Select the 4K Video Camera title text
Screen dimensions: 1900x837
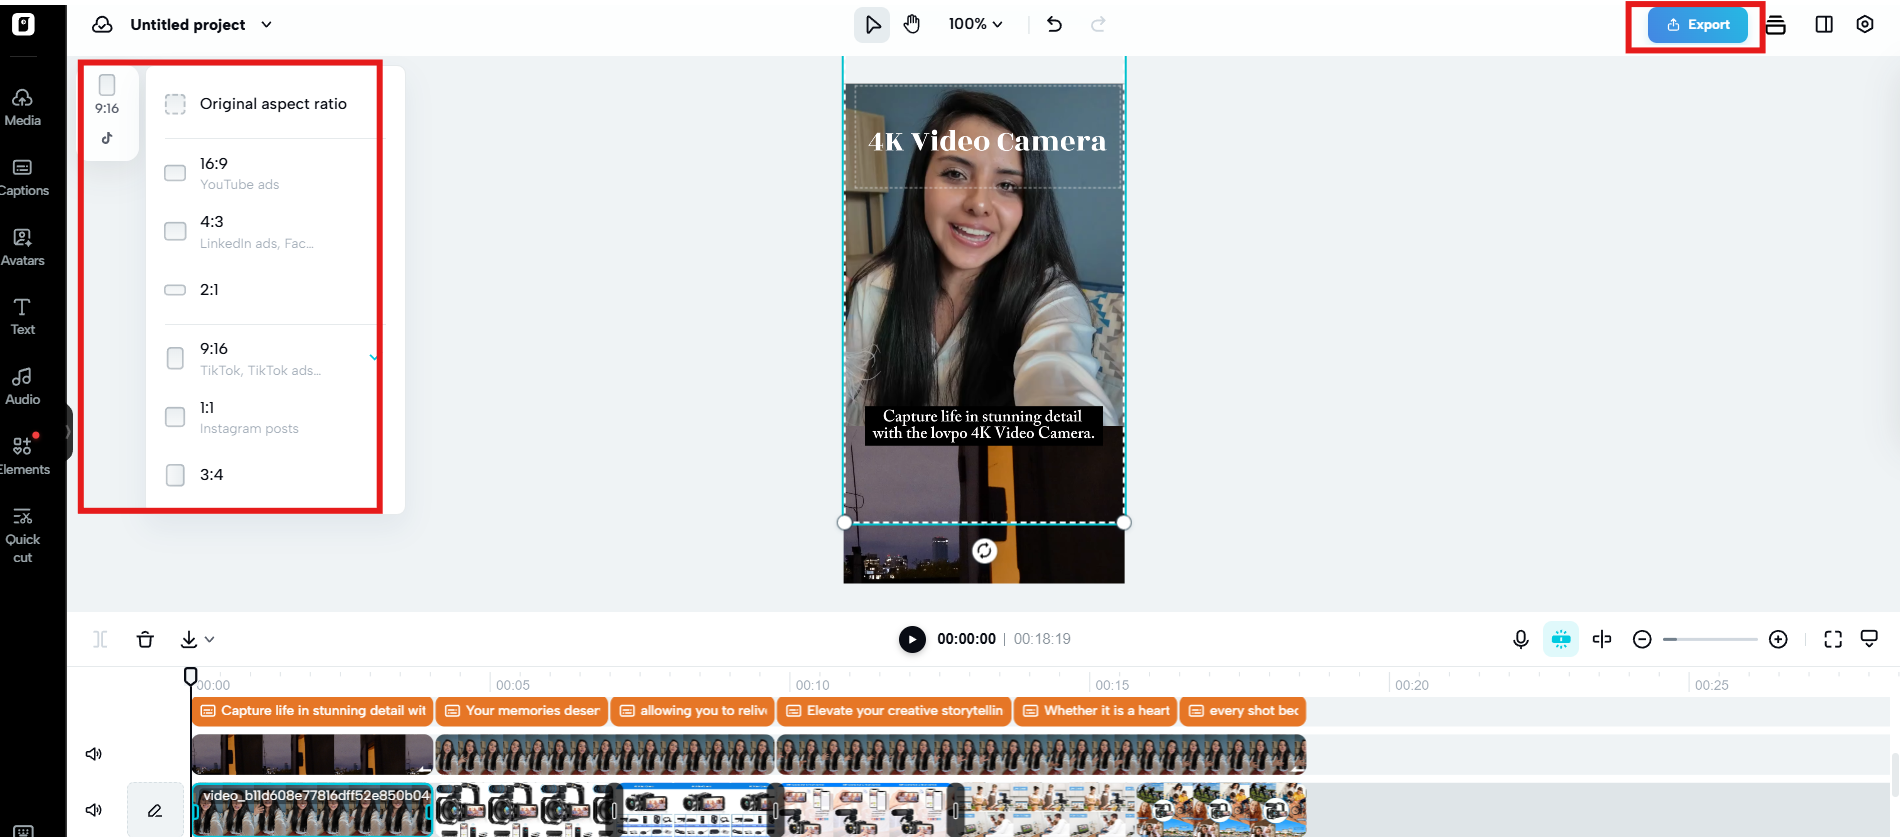[x=987, y=141]
